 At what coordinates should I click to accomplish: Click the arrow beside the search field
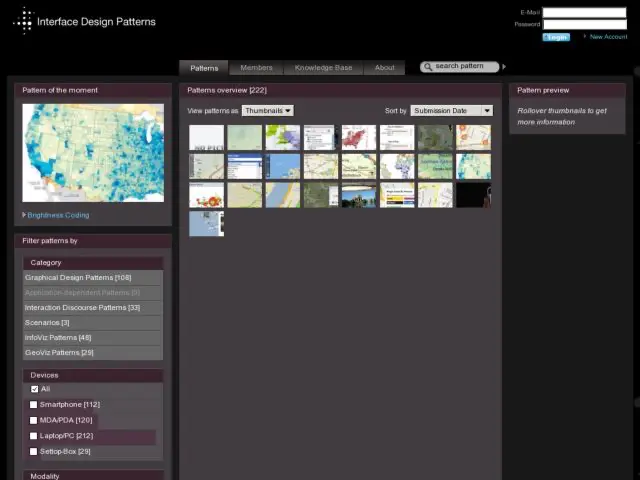tap(504, 67)
